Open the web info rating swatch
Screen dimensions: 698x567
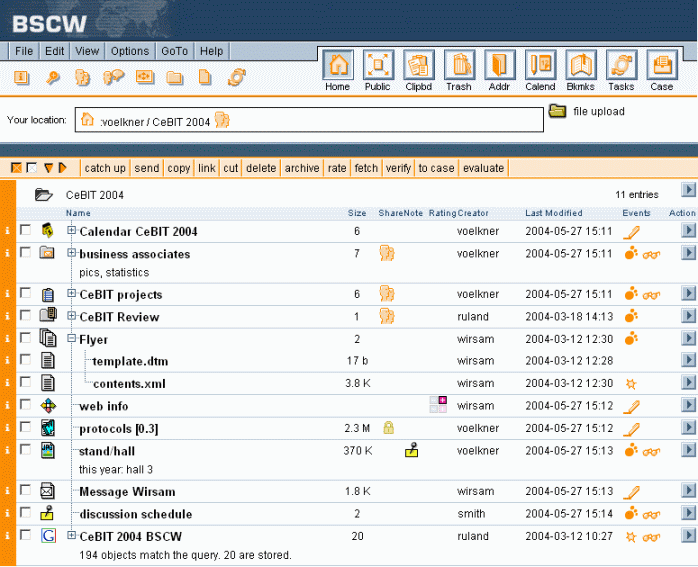[438, 405]
